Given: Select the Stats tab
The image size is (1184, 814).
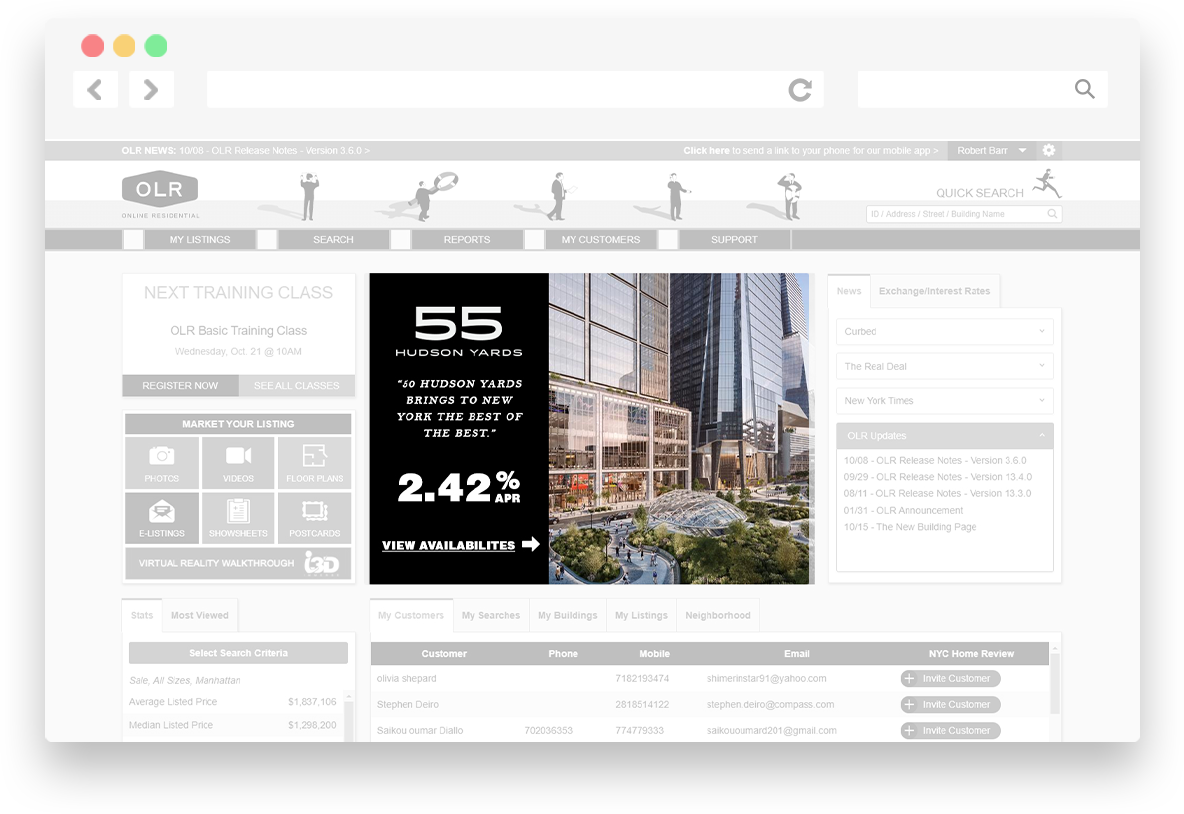Looking at the screenshot, I should point(142,615).
